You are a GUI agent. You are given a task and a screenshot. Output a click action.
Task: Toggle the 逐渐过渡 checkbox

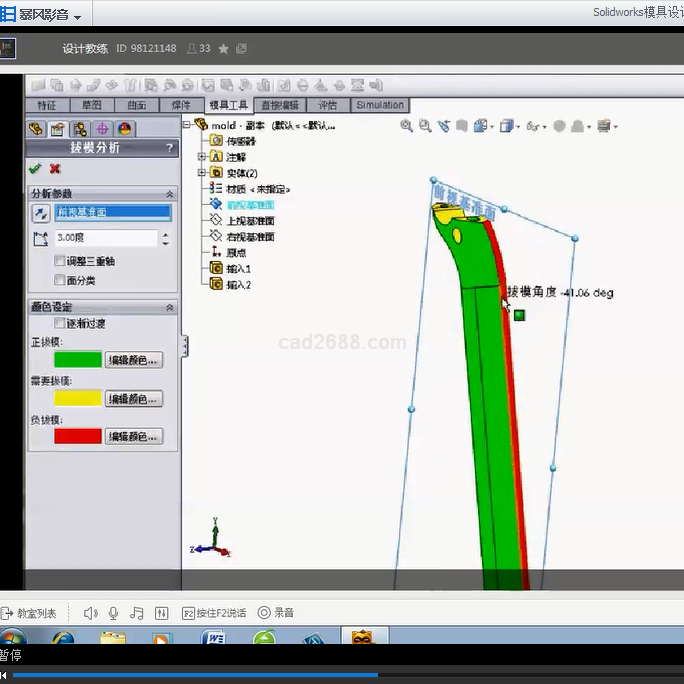[60, 324]
